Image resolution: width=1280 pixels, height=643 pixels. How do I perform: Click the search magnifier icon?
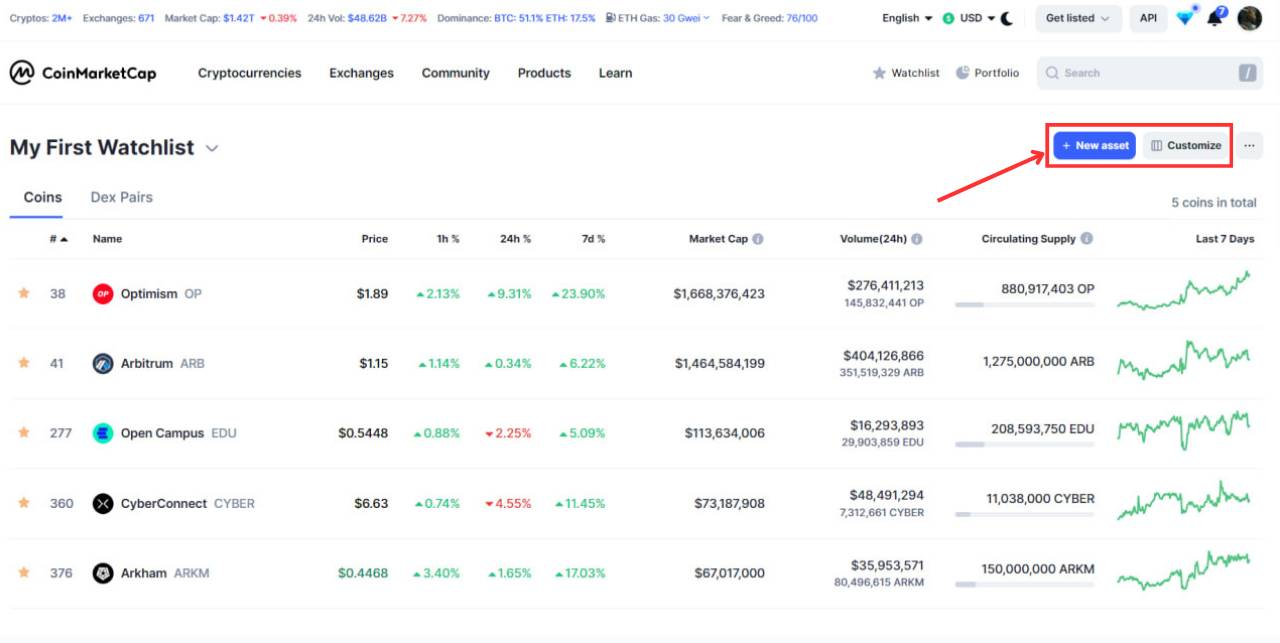click(1052, 73)
